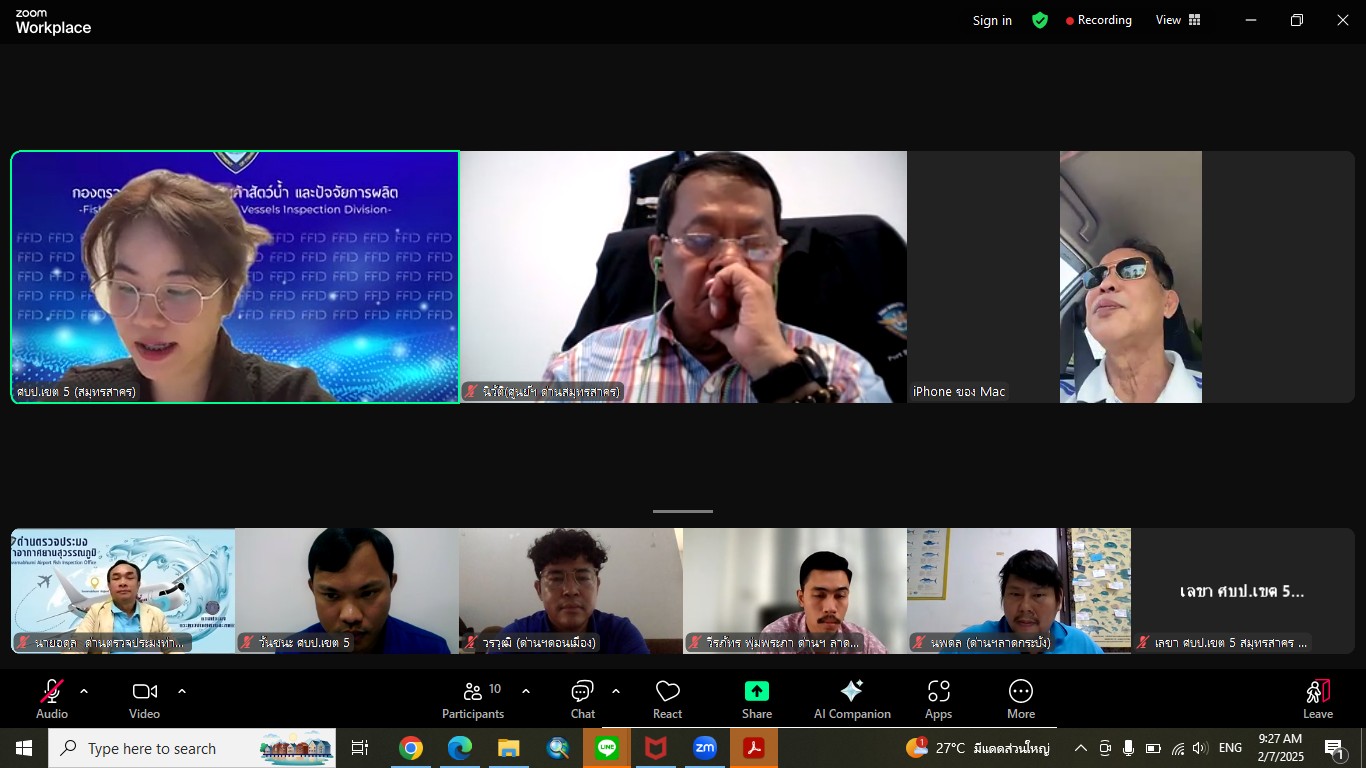Open the green encryption shield icon
The image size is (1366, 768).
[1040, 20]
